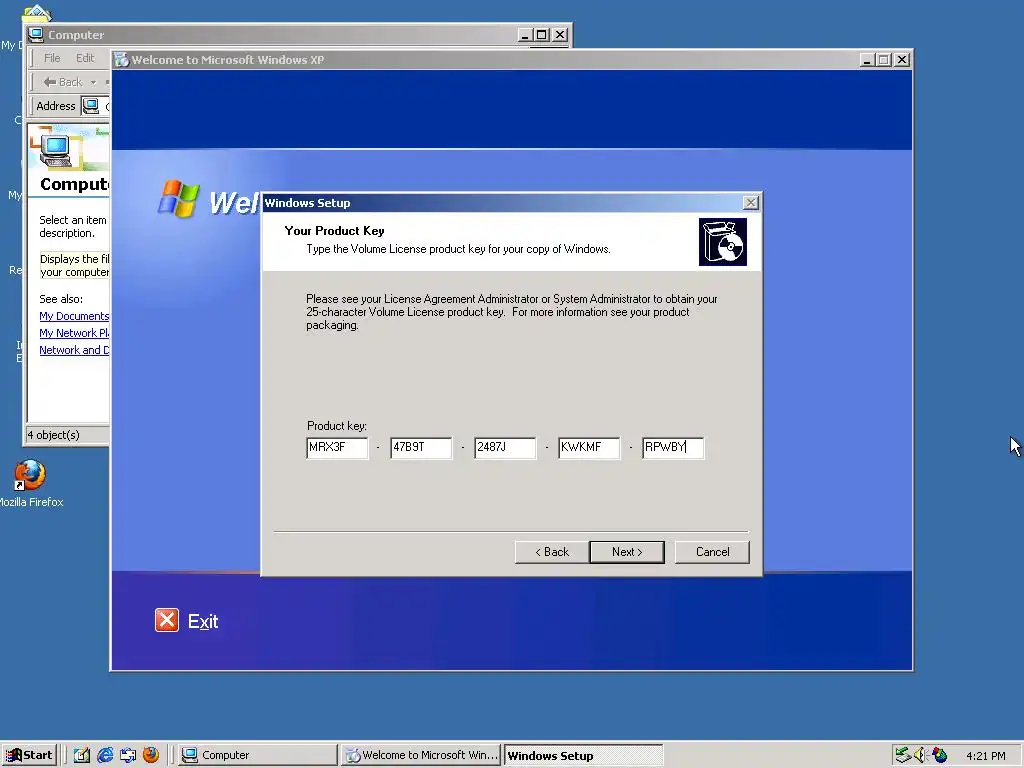Click the Address bar computer icon
1024x768 pixels.
(x=91, y=105)
